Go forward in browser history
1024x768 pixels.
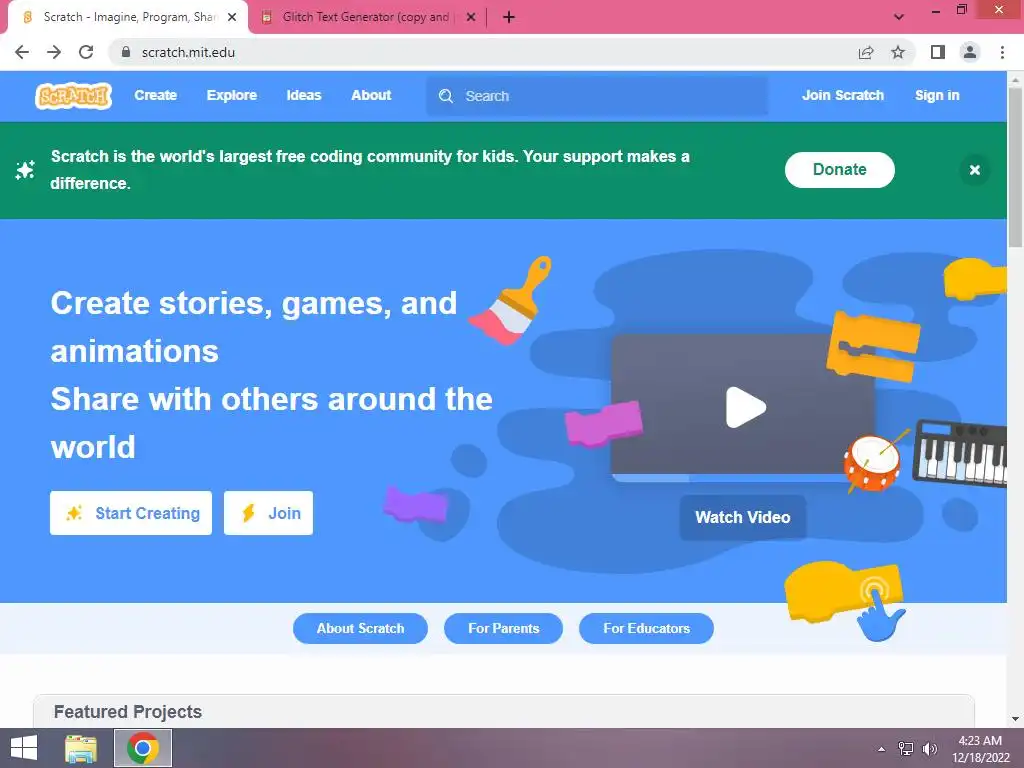click(54, 52)
